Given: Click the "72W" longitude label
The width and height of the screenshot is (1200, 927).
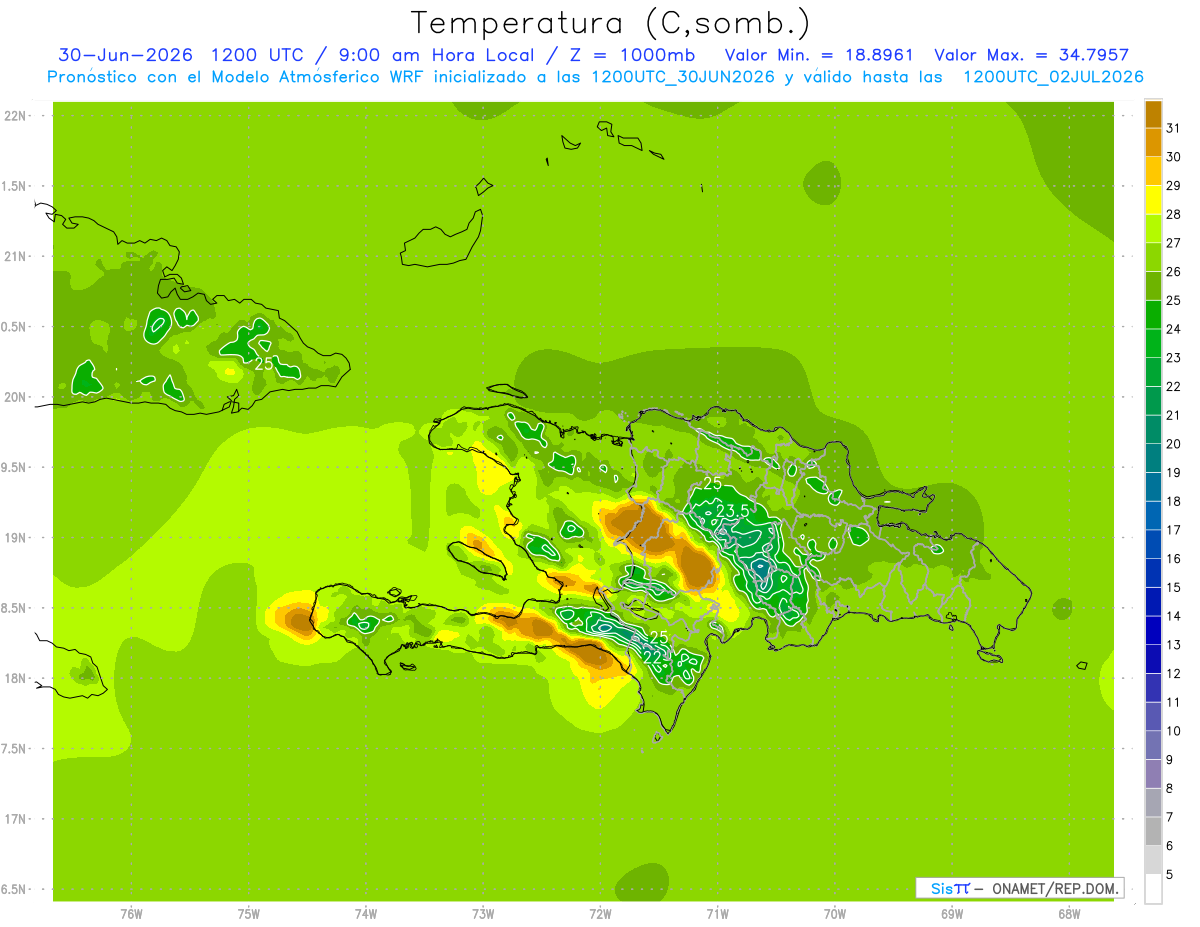Looking at the screenshot, I should [x=600, y=914].
